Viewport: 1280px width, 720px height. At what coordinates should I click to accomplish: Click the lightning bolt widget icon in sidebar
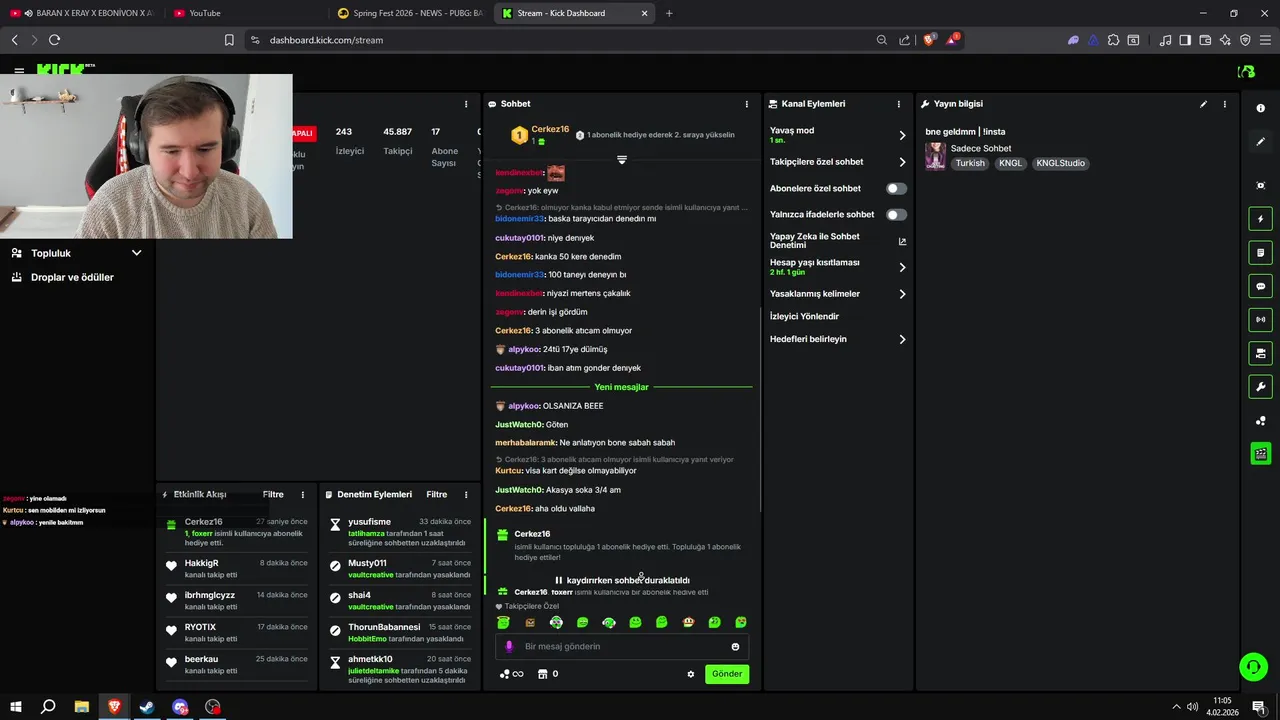pyautogui.click(x=1260, y=219)
